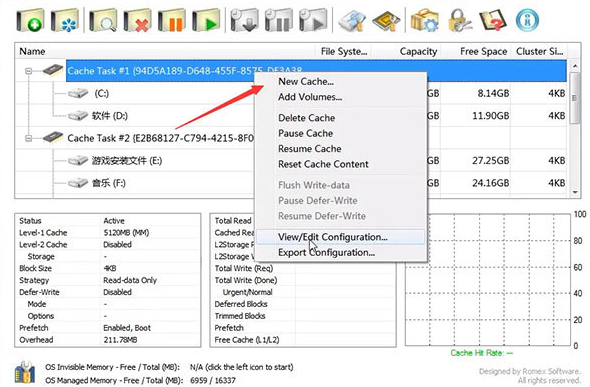Click the memory chip management toolbar icon
The width and height of the screenshot is (590, 387).
(x=386, y=20)
